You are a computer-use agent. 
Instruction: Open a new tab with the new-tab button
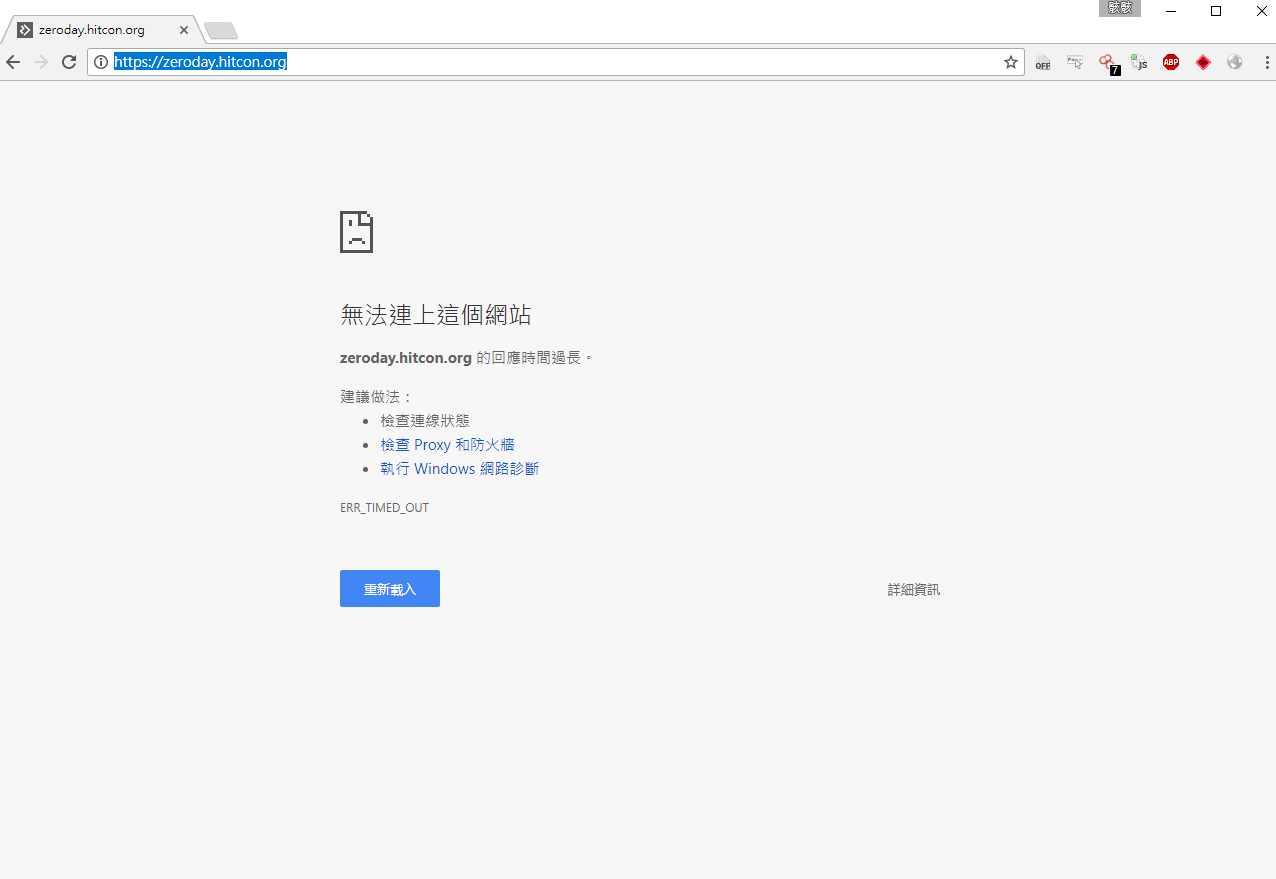(220, 31)
